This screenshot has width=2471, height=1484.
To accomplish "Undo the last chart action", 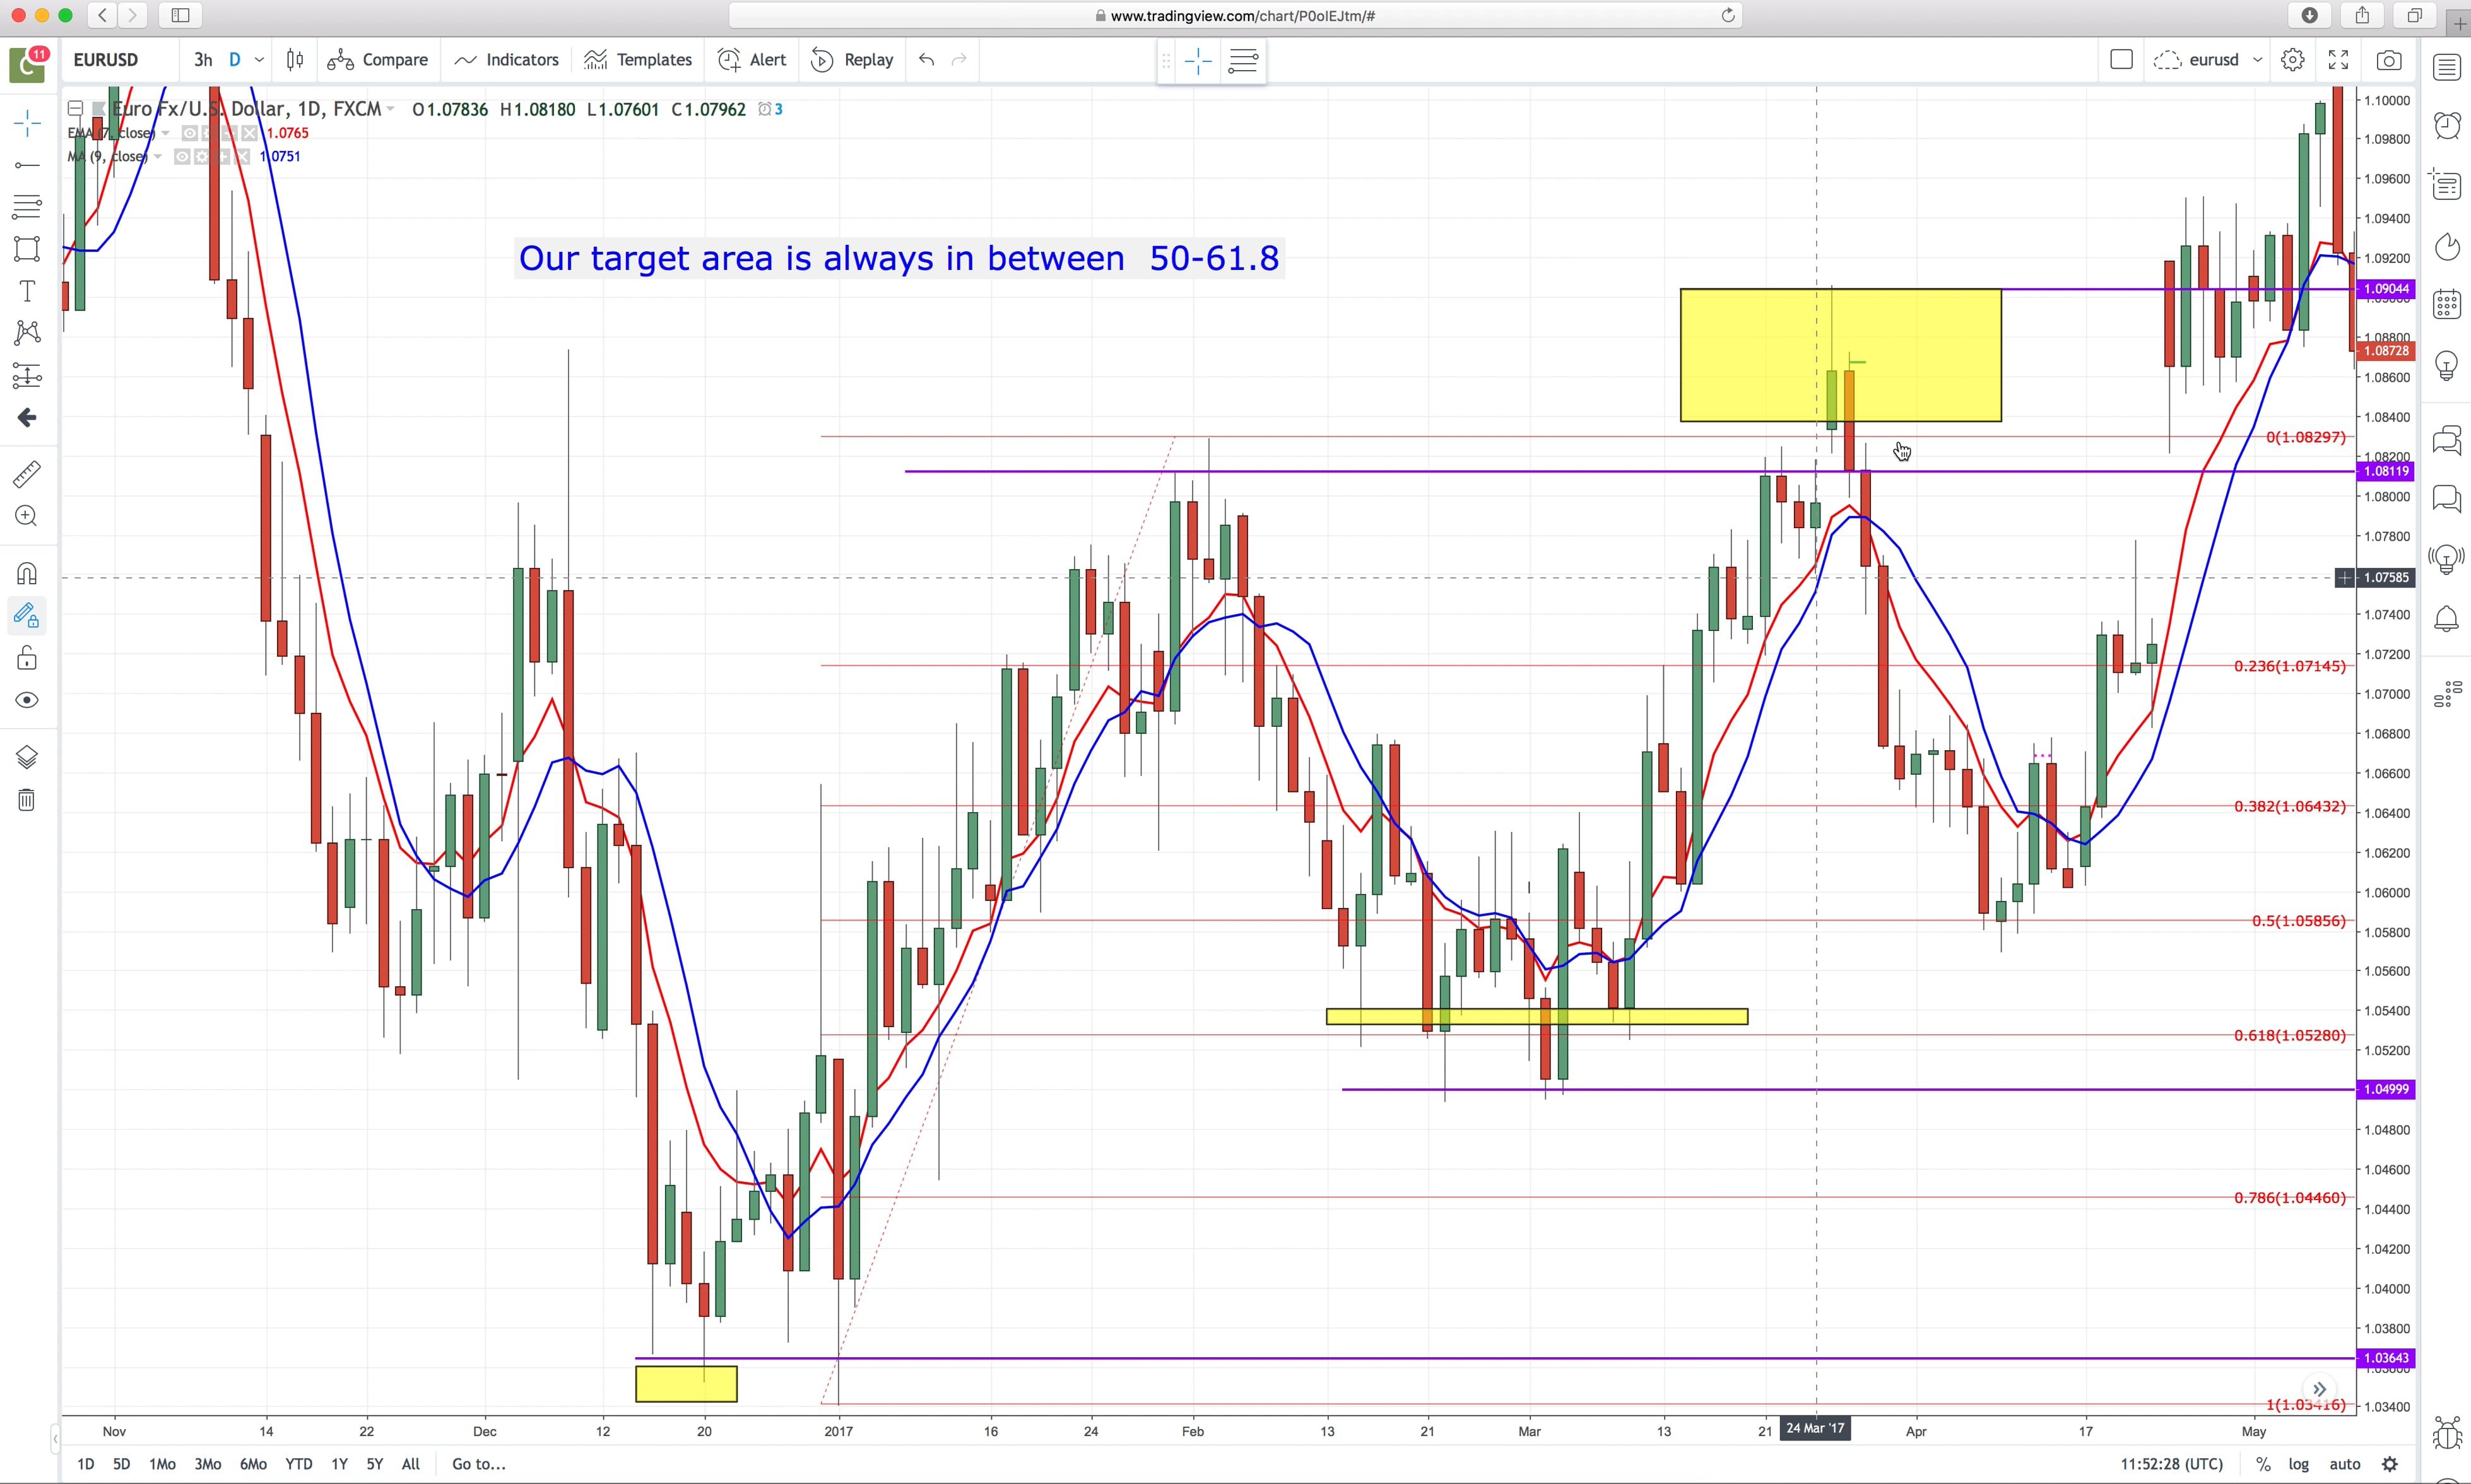I will pyautogui.click(x=927, y=60).
